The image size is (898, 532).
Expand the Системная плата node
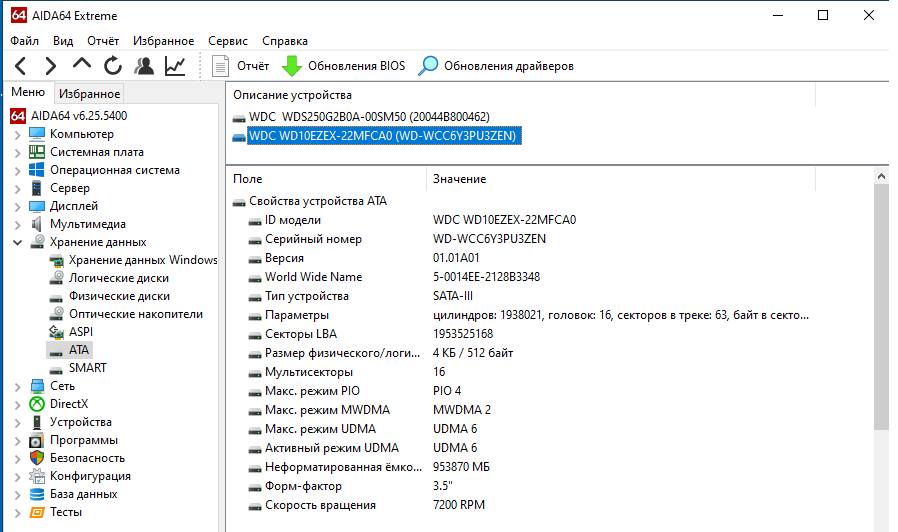17,152
